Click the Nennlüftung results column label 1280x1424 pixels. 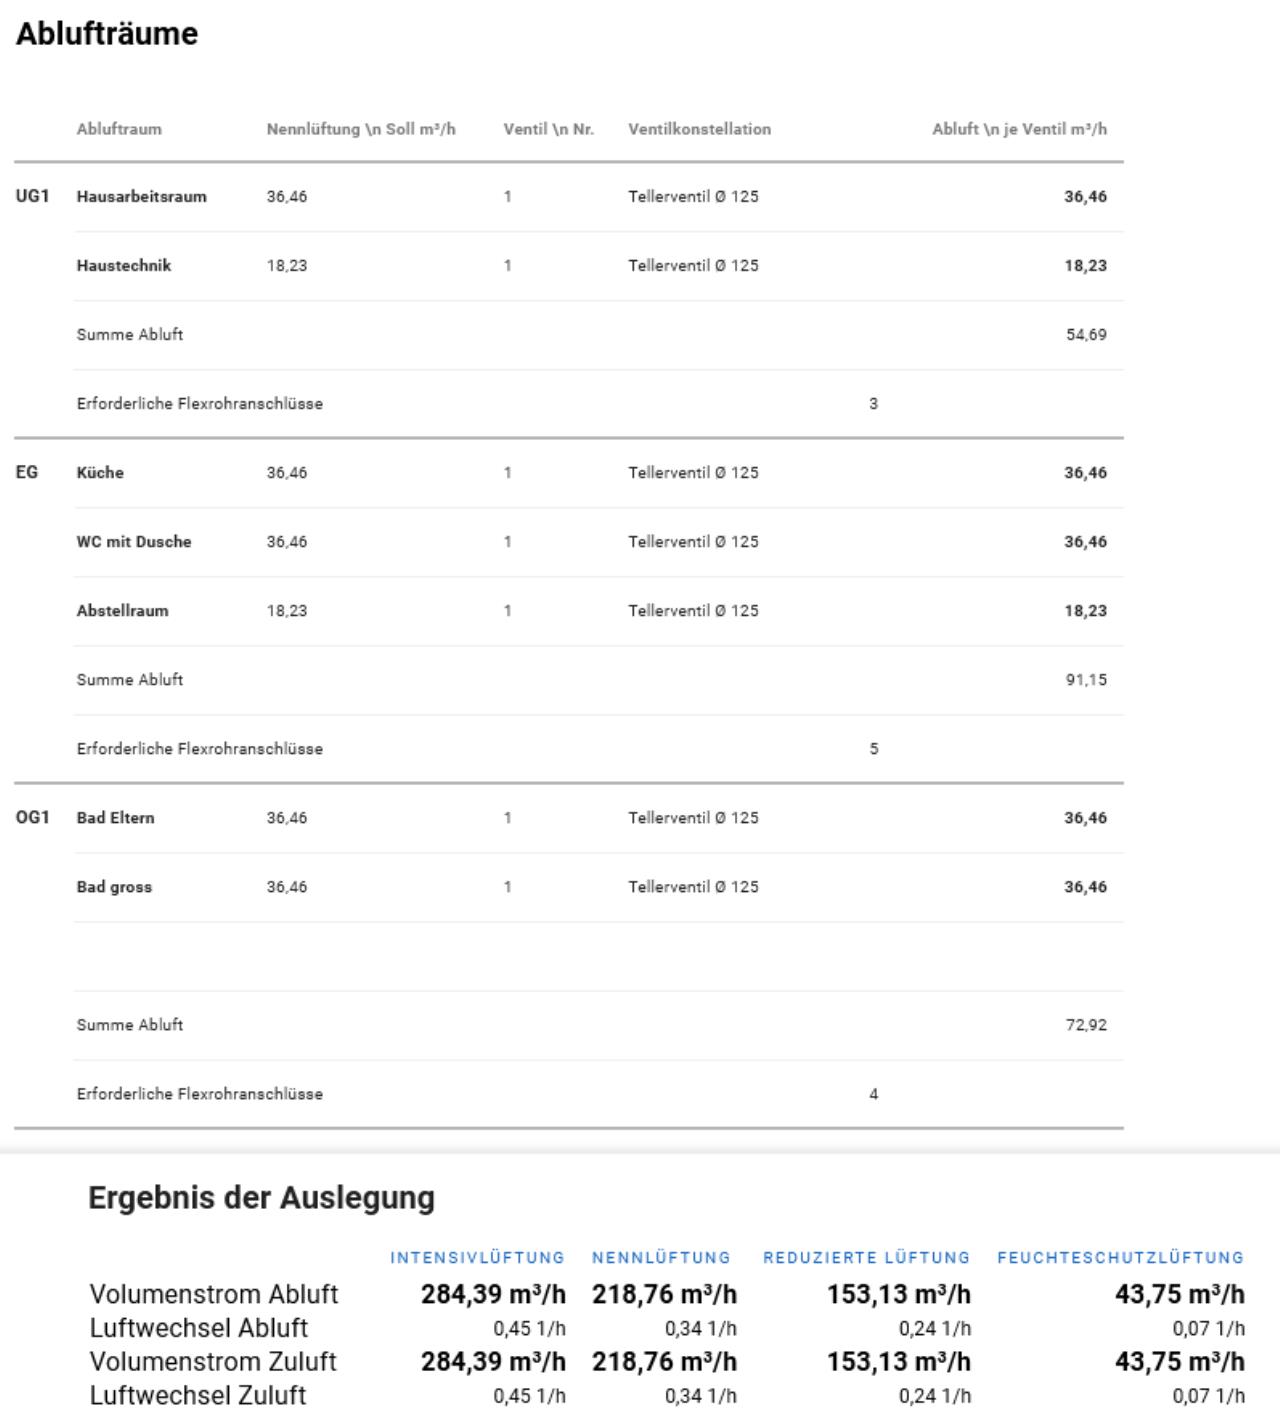coord(661,1258)
